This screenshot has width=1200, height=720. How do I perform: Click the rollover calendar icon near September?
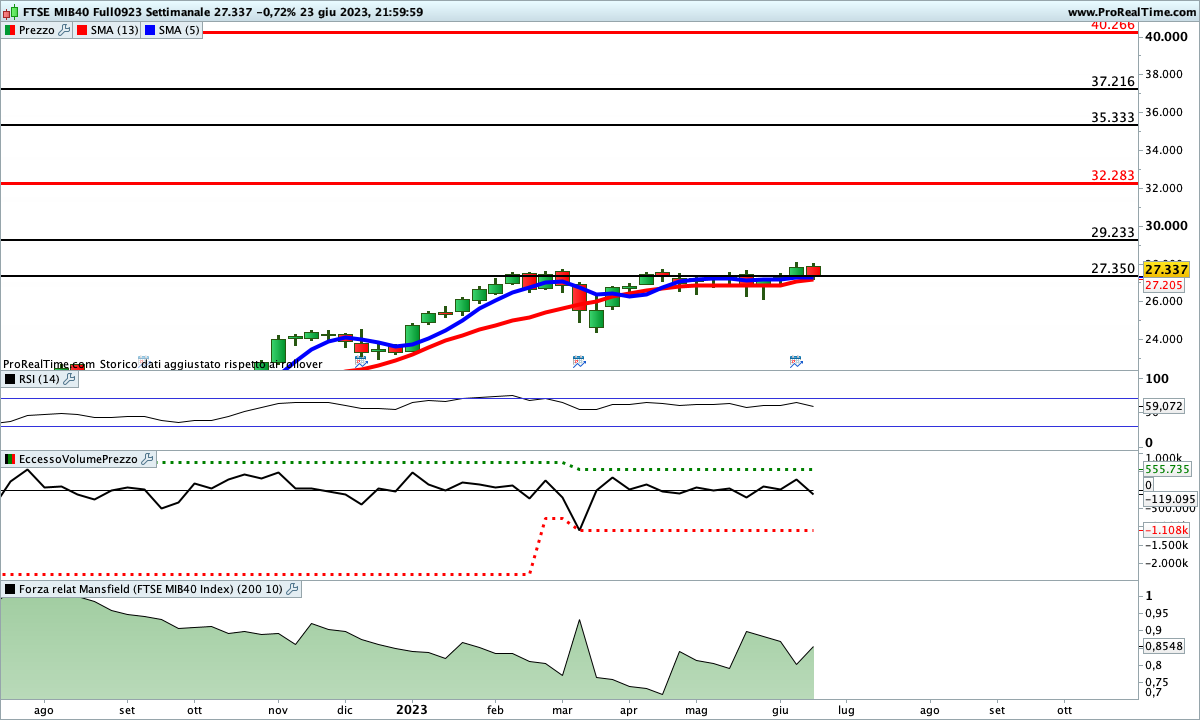click(x=143, y=359)
